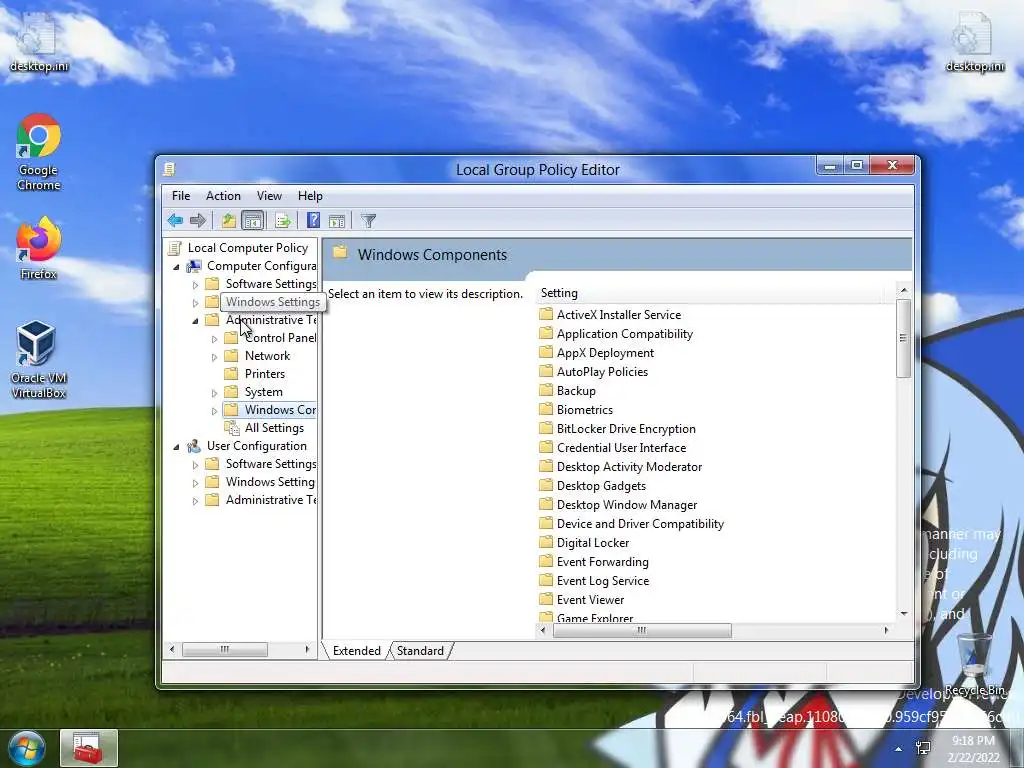Click the network tray icon
1024x768 pixels.
(923, 748)
